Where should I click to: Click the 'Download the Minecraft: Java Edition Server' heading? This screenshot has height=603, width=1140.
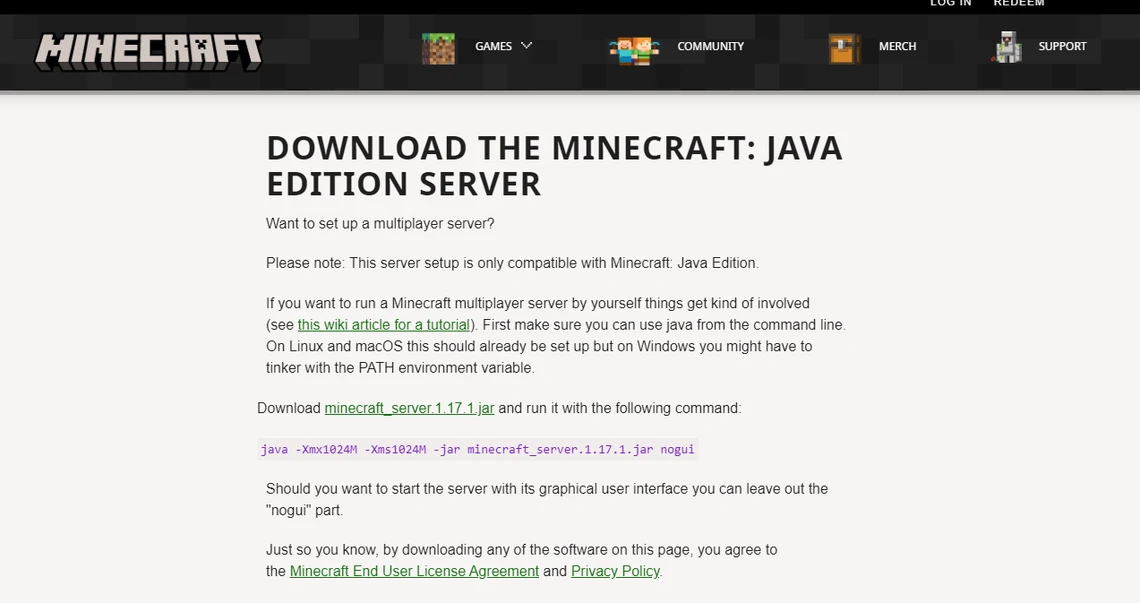pos(554,166)
